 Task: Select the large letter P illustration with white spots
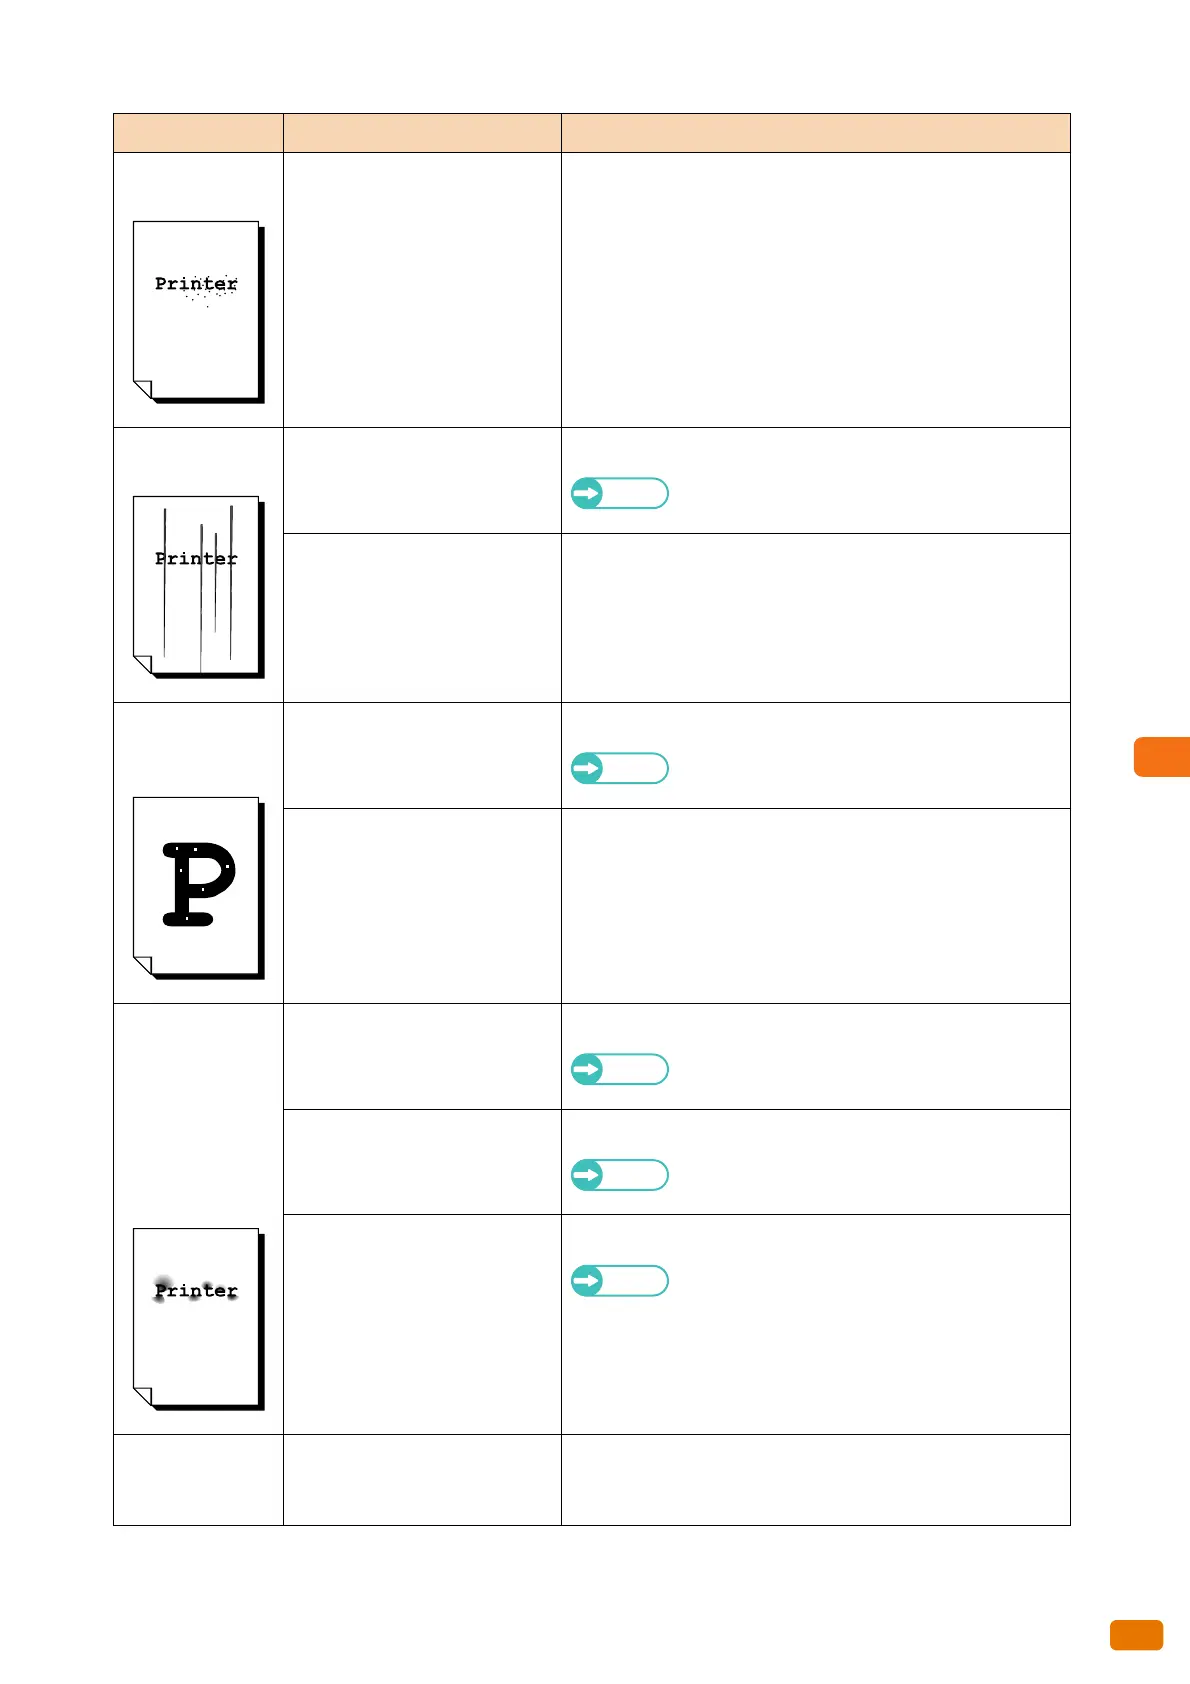198,888
